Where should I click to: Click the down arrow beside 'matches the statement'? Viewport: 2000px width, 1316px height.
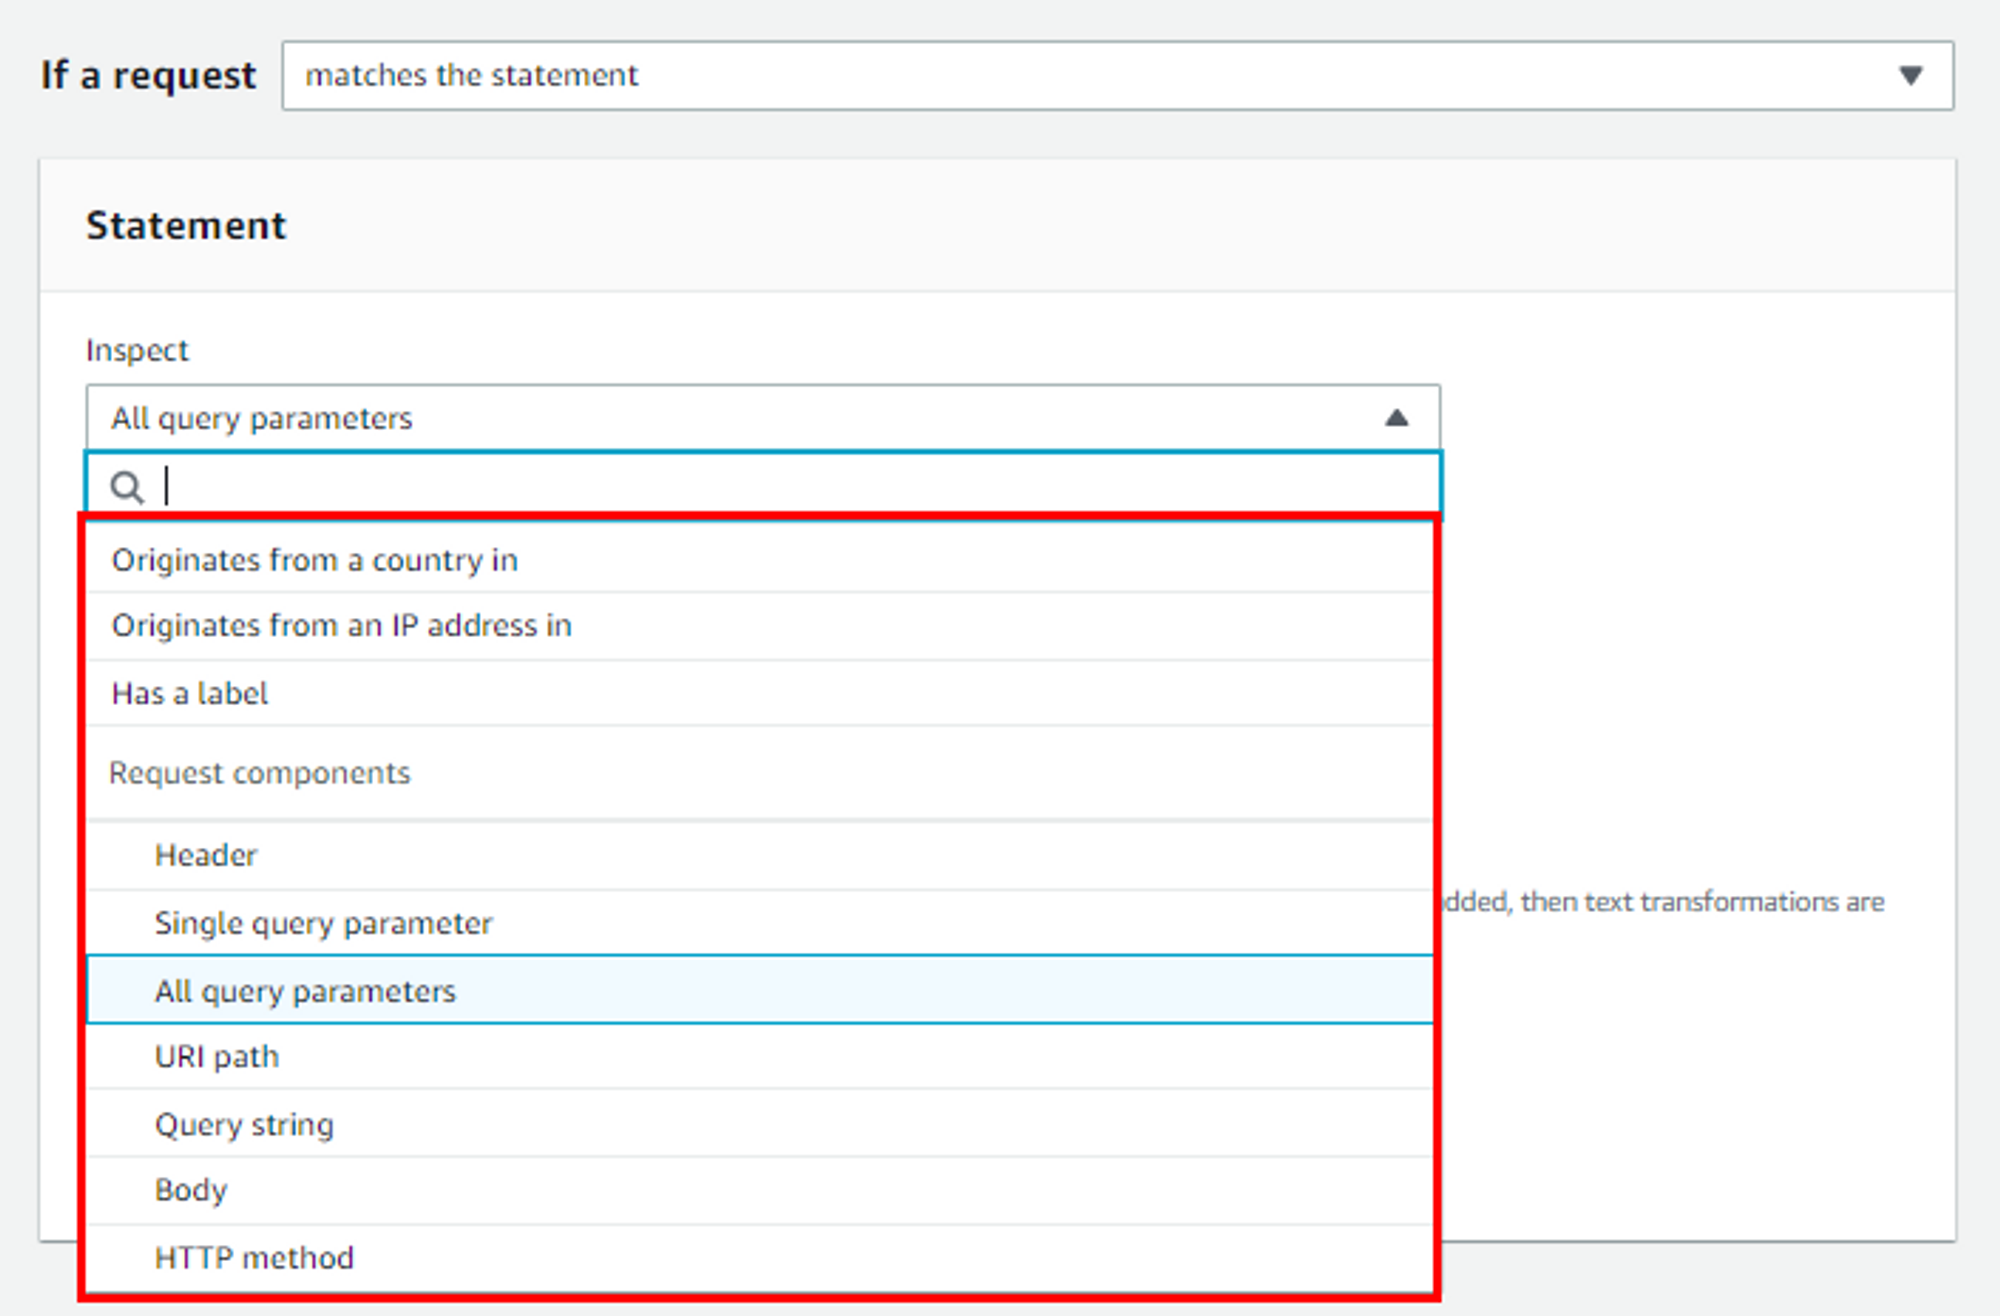coord(1910,76)
